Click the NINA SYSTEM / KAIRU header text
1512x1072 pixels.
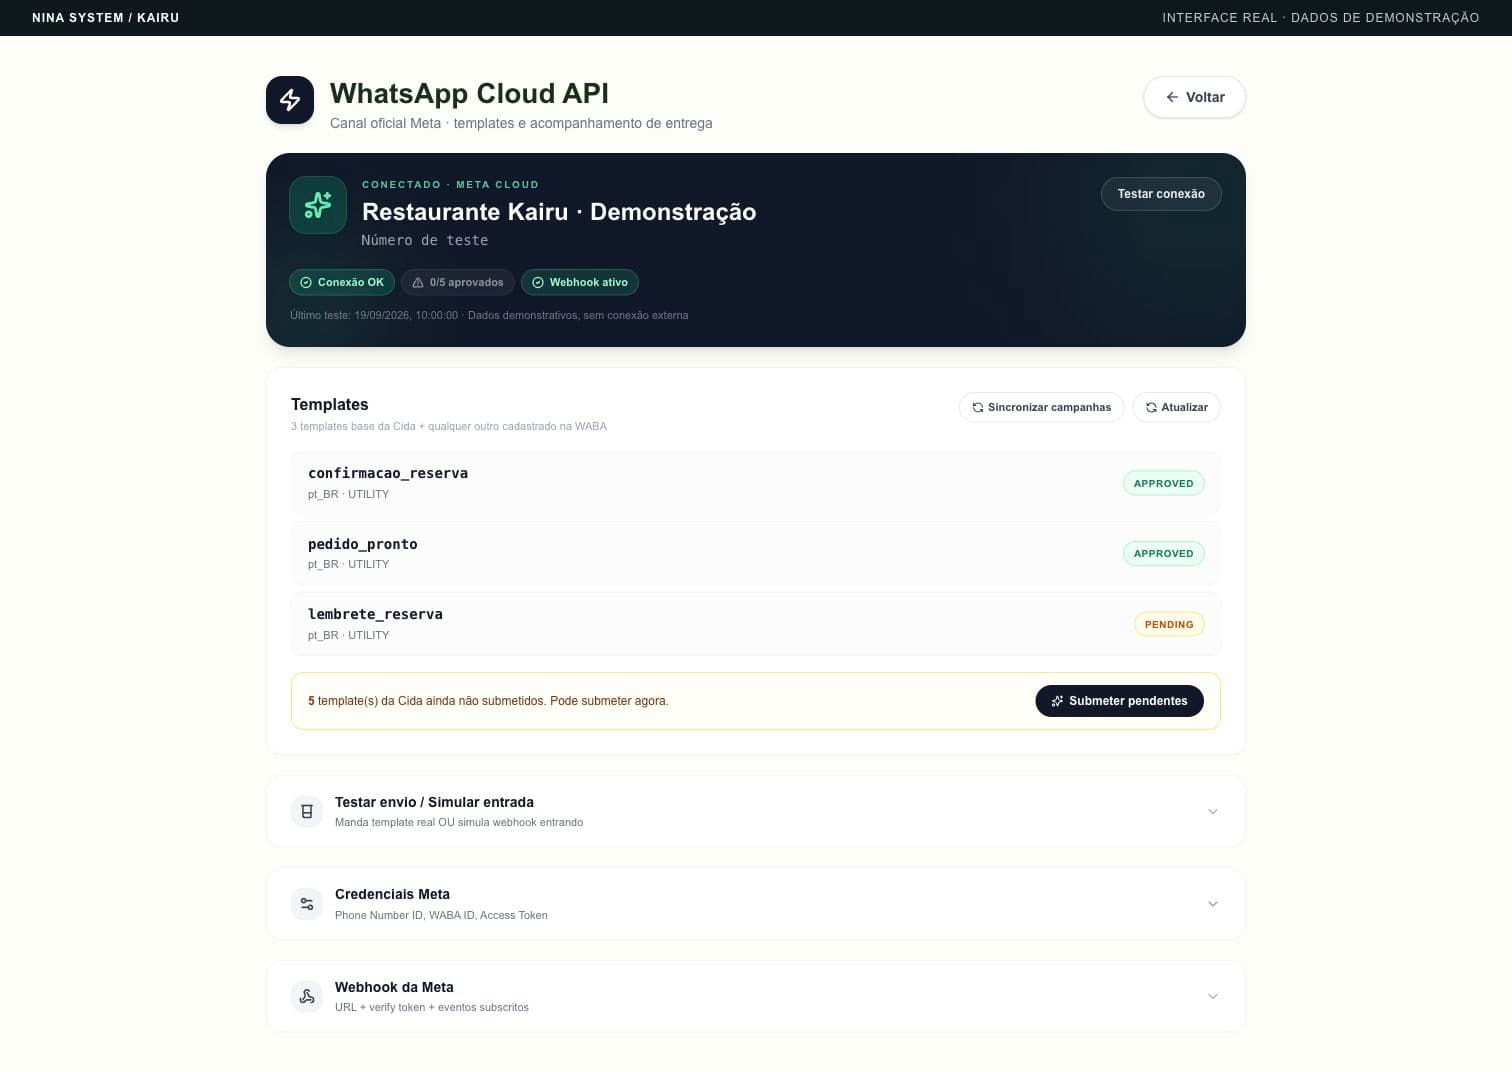tap(106, 18)
